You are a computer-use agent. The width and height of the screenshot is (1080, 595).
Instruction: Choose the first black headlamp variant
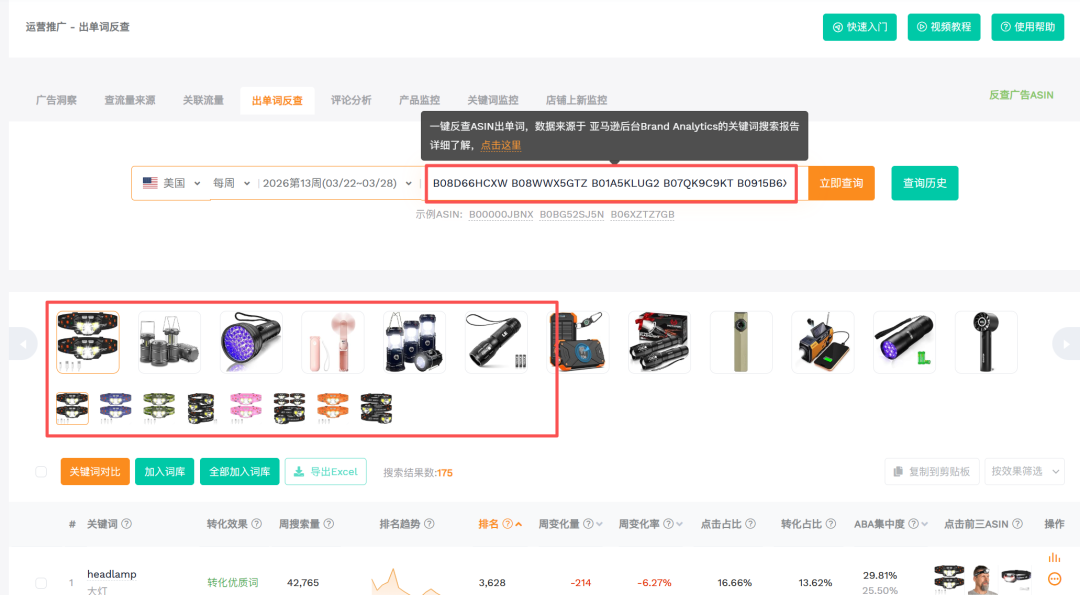tap(72, 408)
